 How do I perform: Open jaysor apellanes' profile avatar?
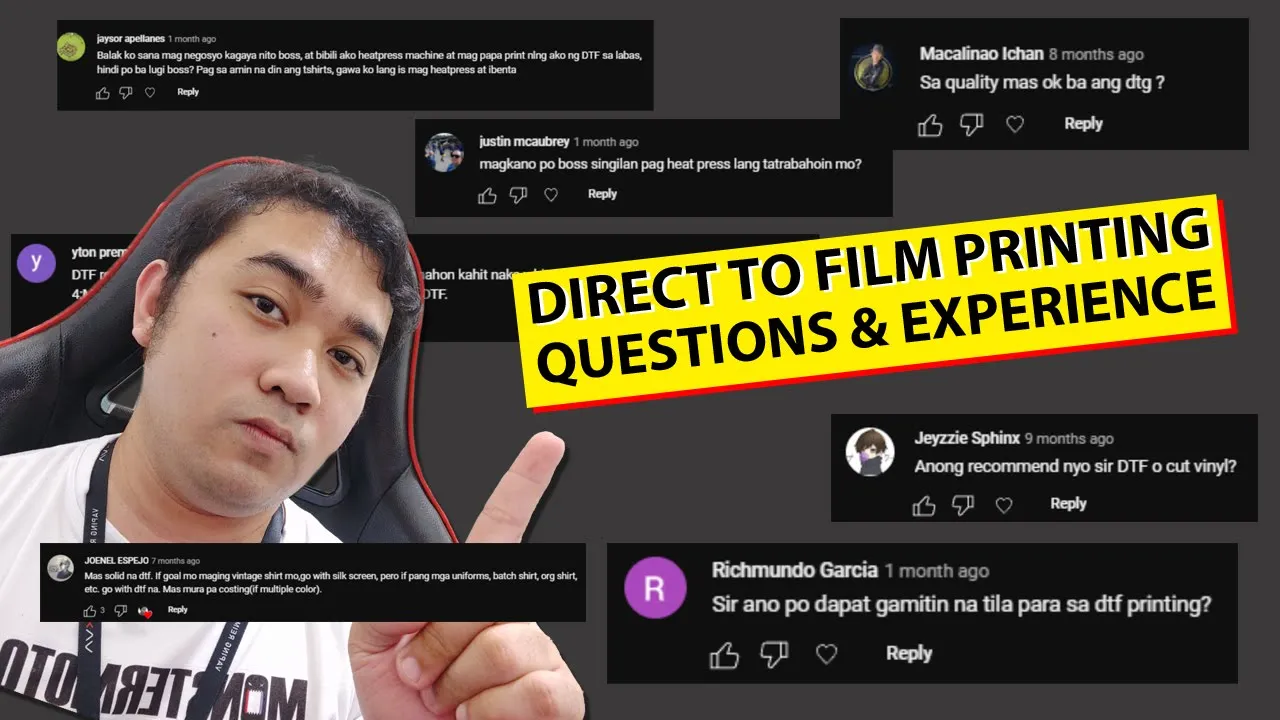click(71, 47)
